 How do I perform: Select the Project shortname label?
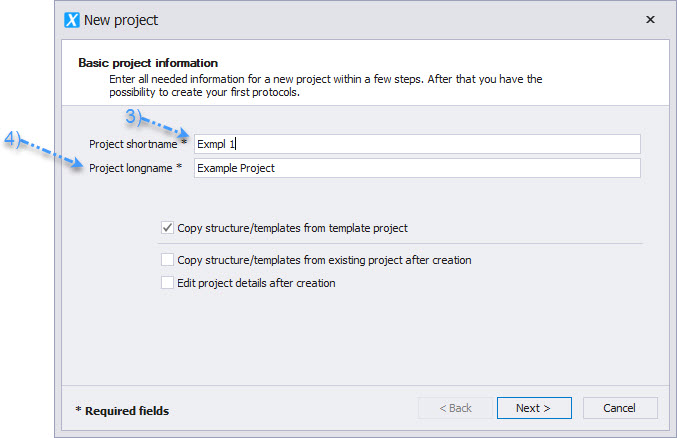pos(133,144)
